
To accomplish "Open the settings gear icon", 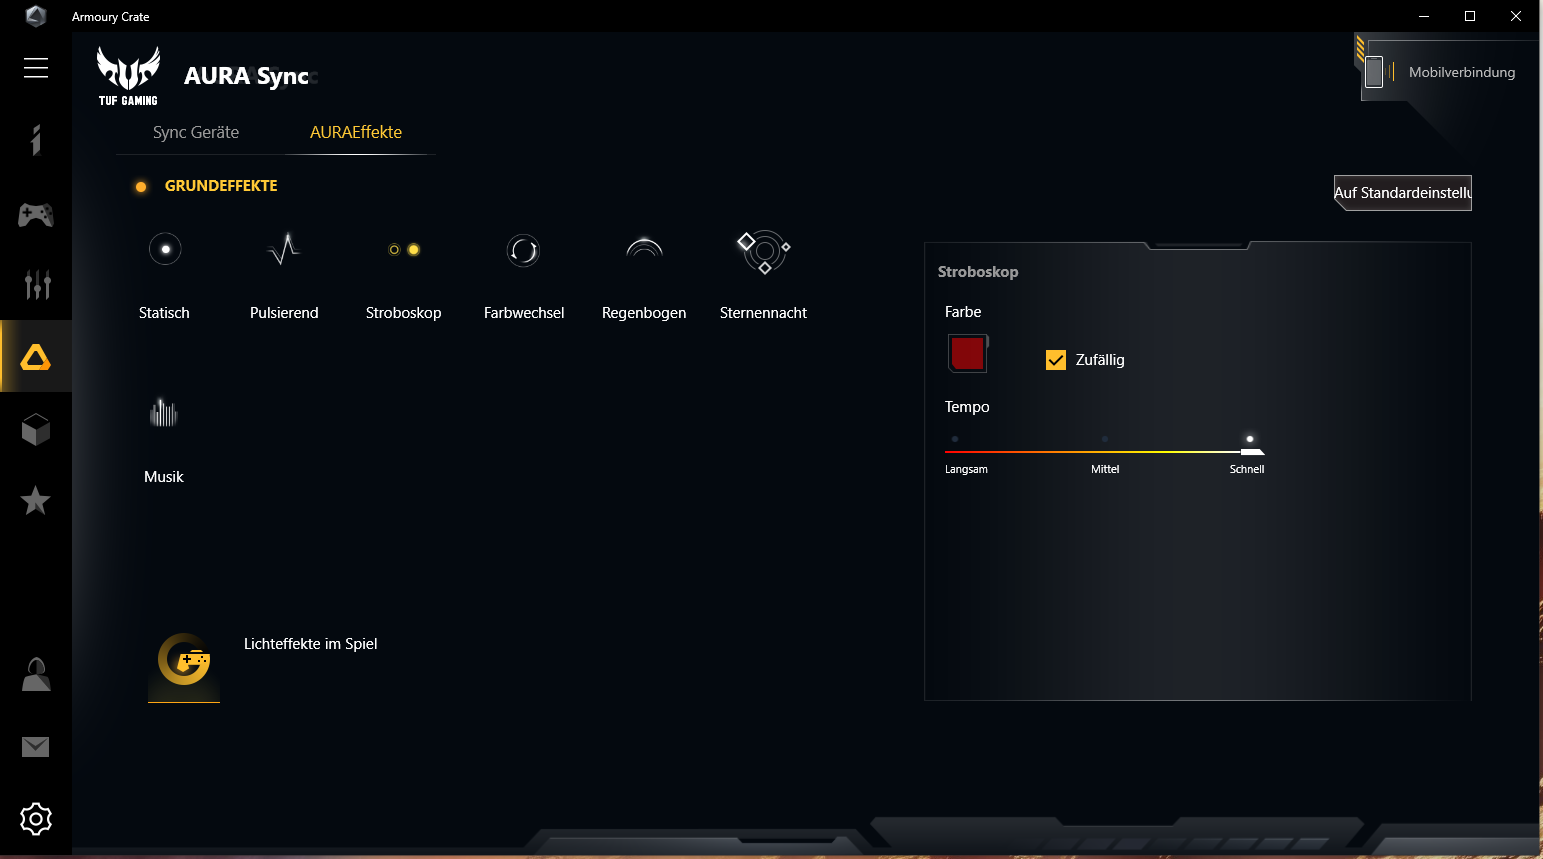I will 36,819.
